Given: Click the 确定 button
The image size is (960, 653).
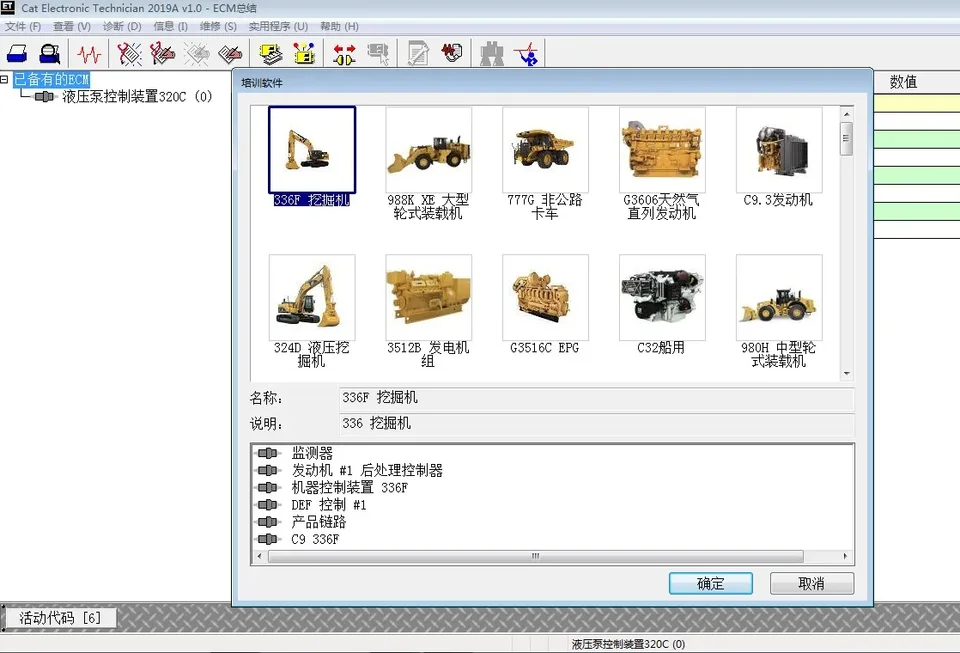Looking at the screenshot, I should pyautogui.click(x=711, y=583).
